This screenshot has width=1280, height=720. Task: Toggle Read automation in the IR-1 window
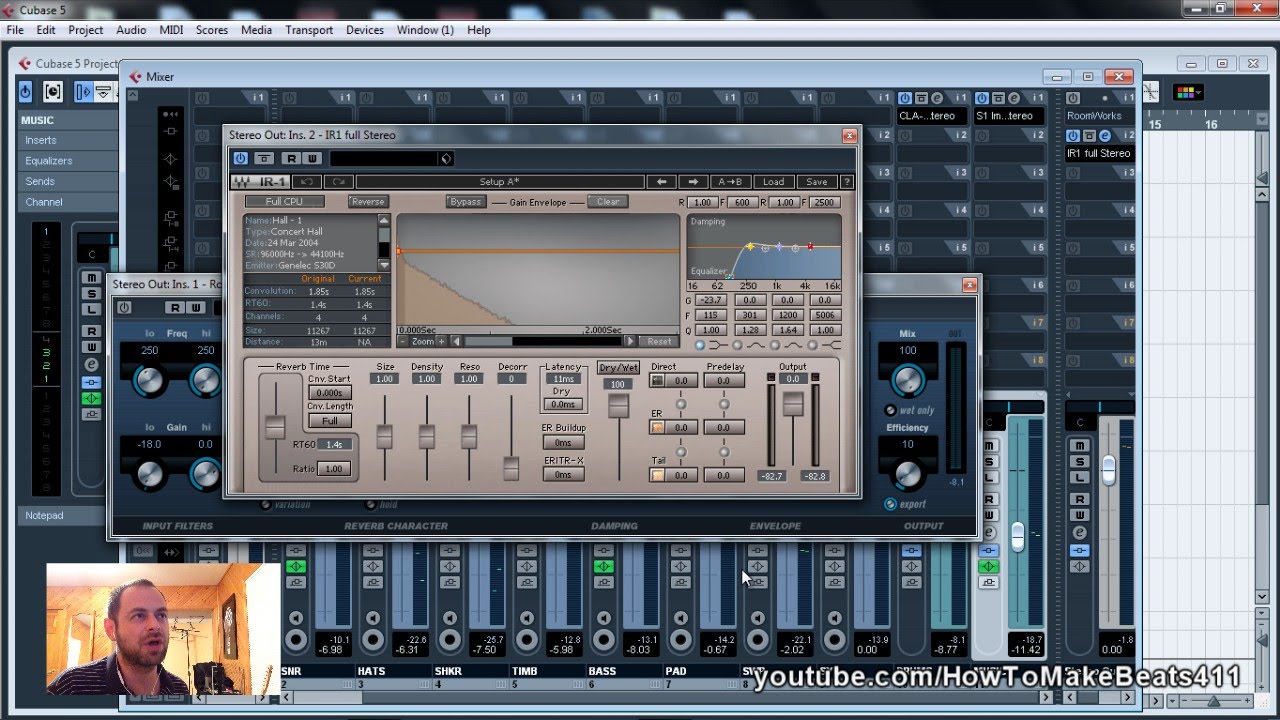click(291, 158)
